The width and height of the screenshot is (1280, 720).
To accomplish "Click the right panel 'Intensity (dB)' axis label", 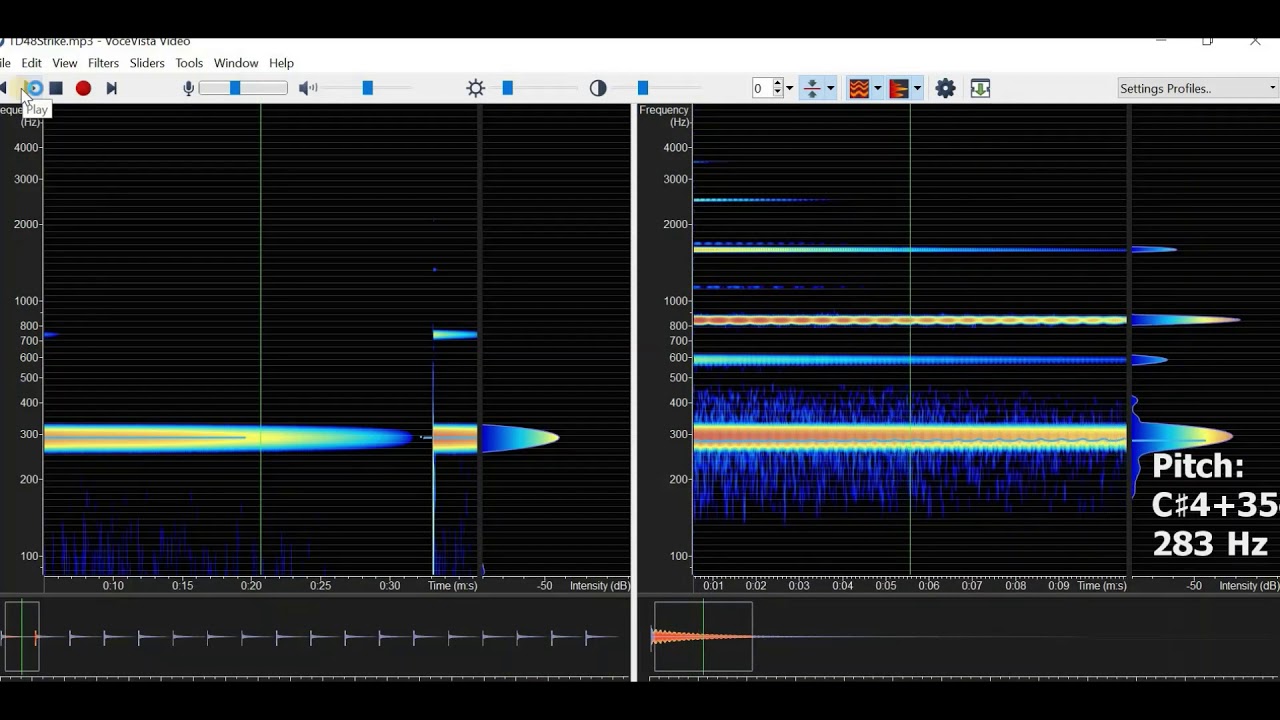I will [x=1249, y=586].
